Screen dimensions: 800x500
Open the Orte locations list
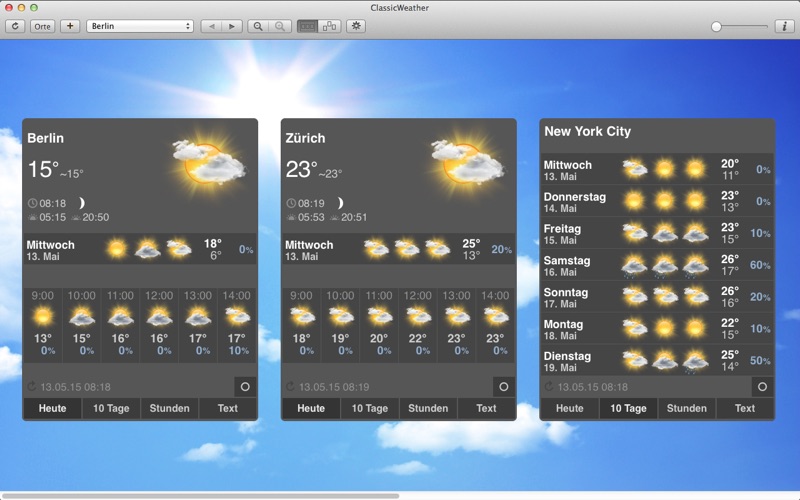(x=42, y=26)
